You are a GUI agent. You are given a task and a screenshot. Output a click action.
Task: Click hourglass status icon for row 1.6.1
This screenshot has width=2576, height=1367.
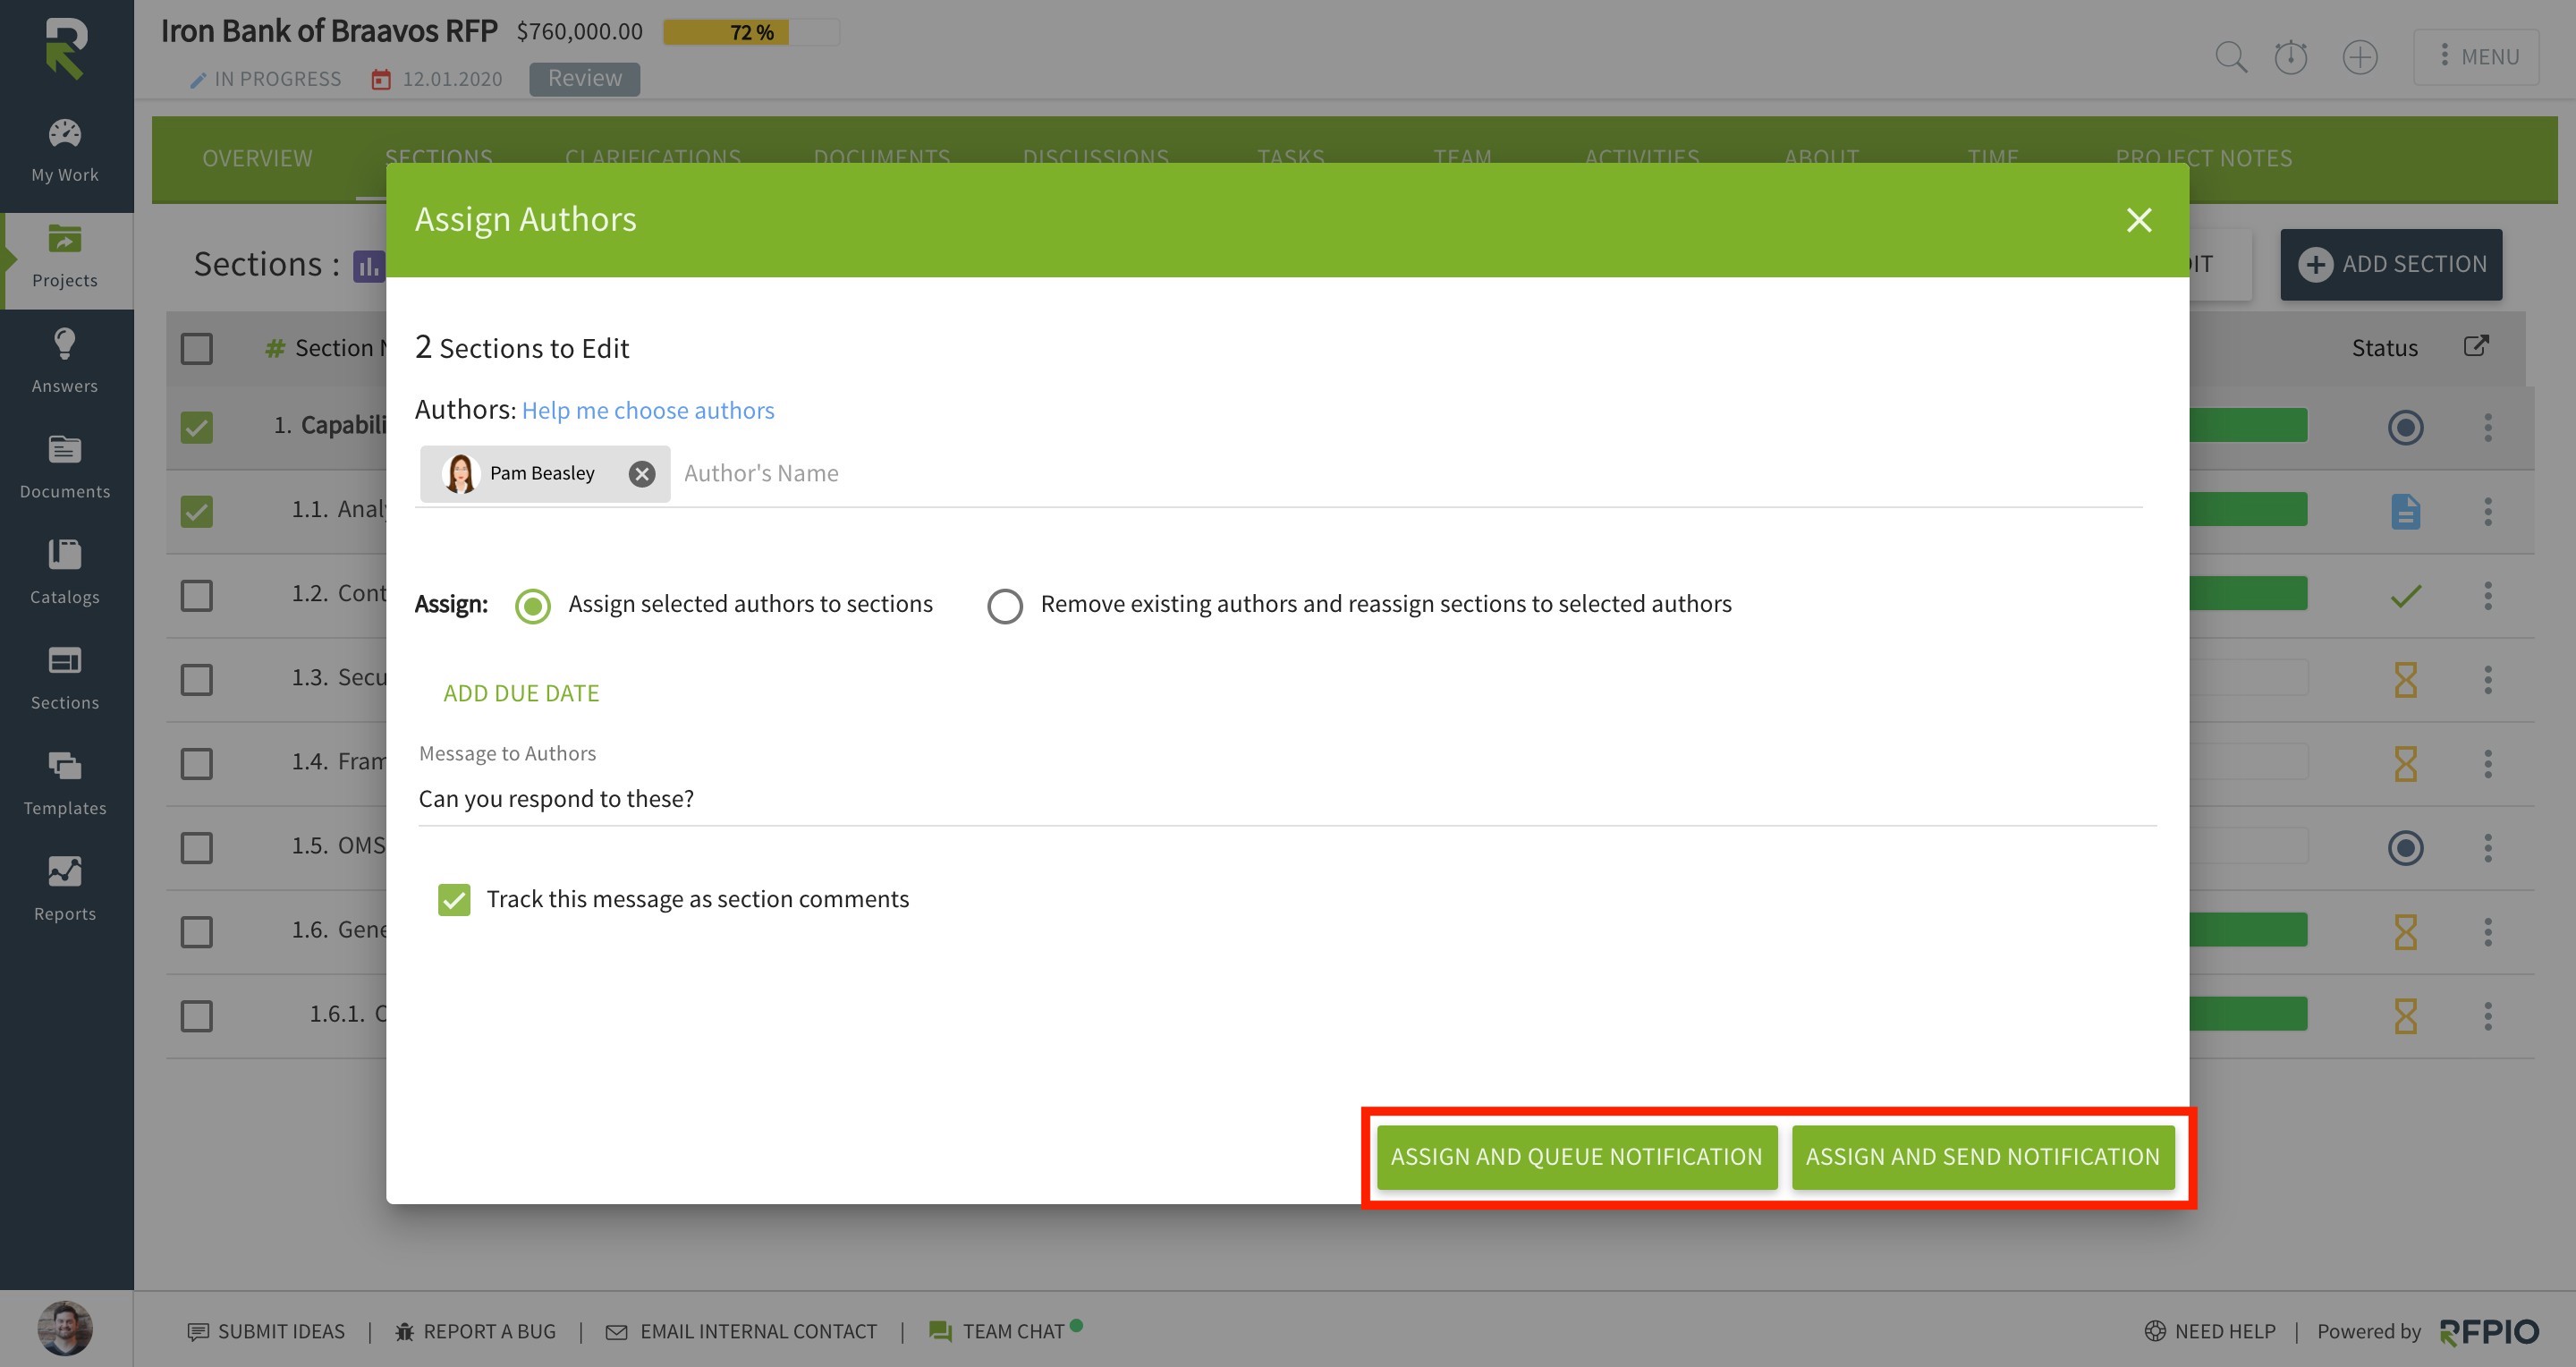pos(2405,1016)
